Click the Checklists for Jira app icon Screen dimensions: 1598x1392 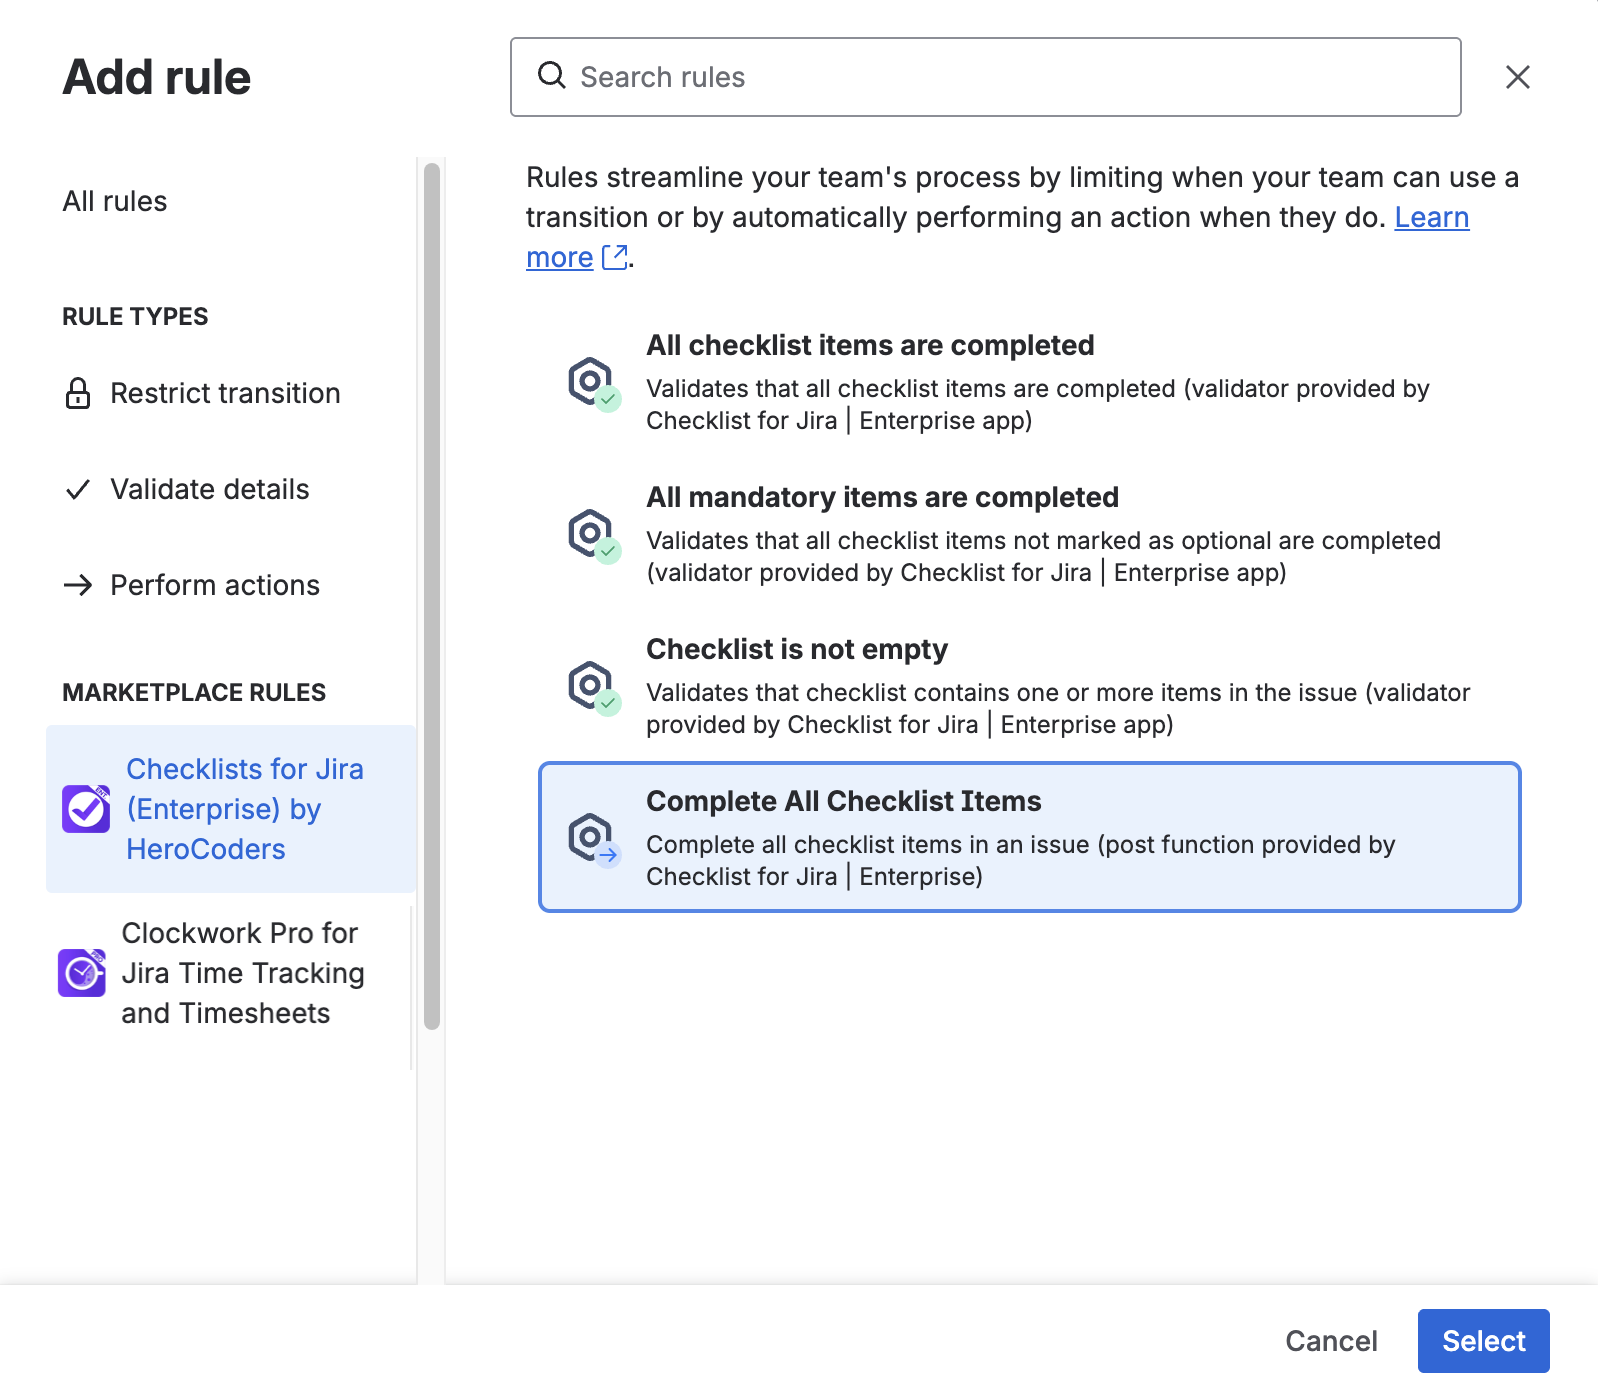pyautogui.click(x=86, y=808)
